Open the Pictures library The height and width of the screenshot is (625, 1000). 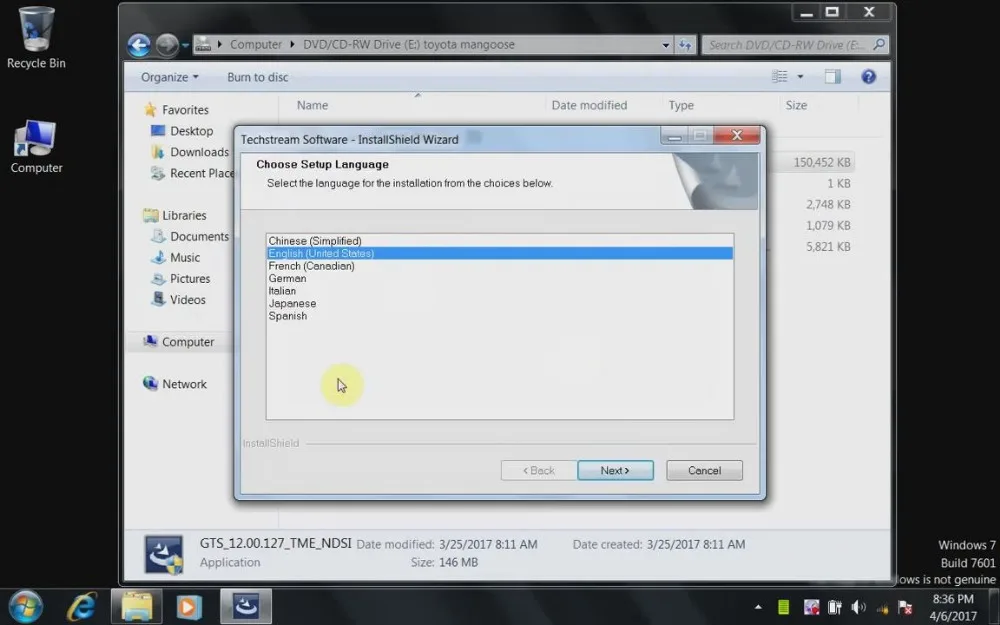pos(180,278)
